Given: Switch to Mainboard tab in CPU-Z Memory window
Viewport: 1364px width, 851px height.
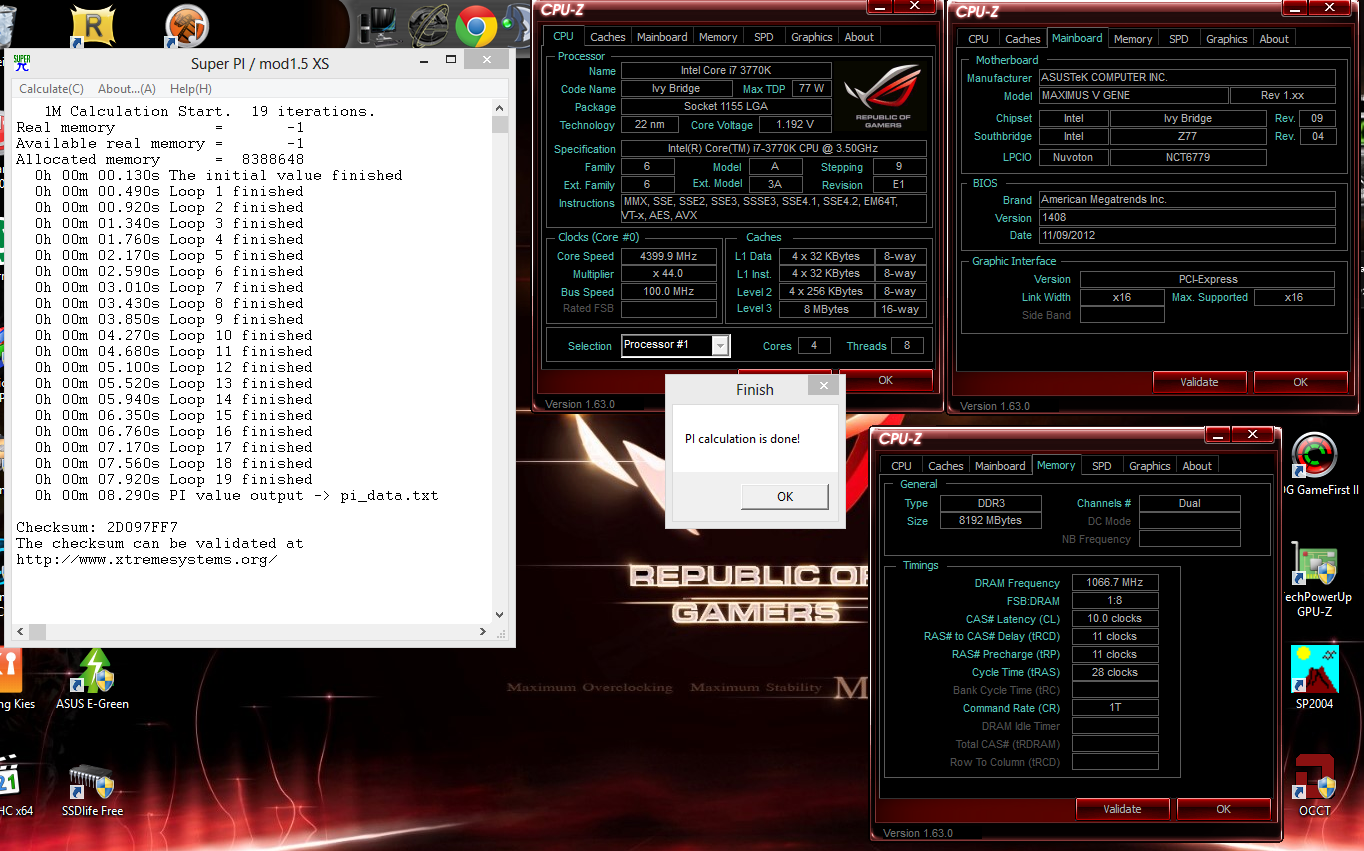Looking at the screenshot, I should (1000, 466).
